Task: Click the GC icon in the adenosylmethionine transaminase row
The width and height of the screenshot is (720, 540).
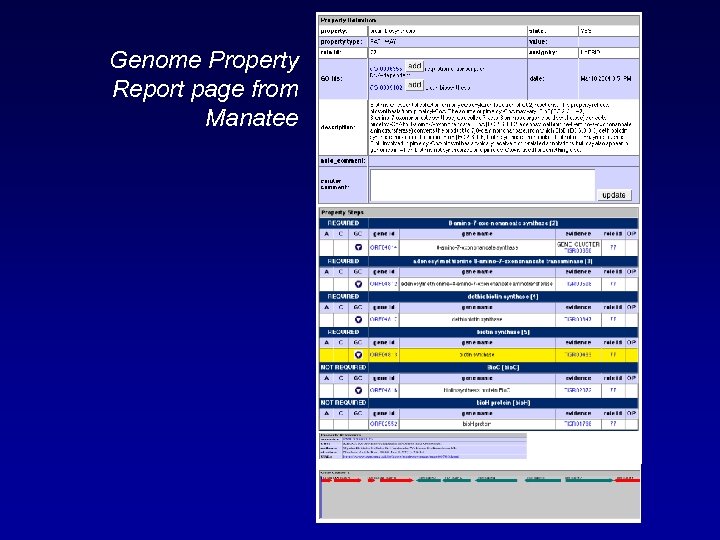Action: pyautogui.click(x=358, y=284)
